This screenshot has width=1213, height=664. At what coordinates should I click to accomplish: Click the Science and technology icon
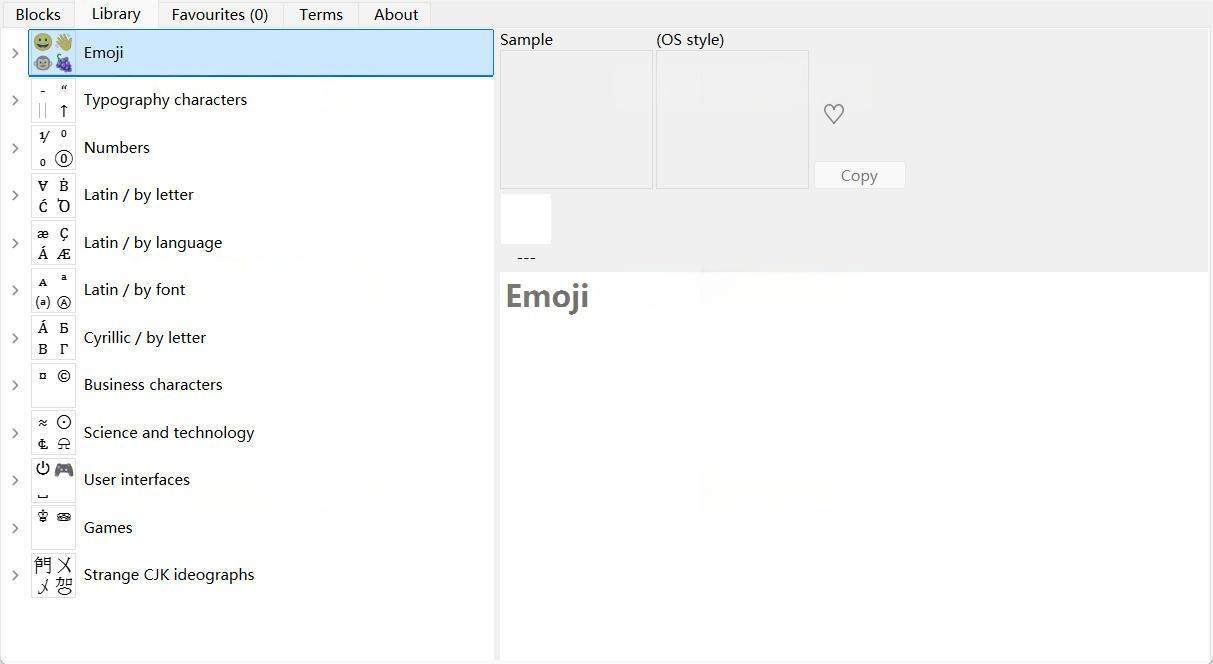pos(53,433)
